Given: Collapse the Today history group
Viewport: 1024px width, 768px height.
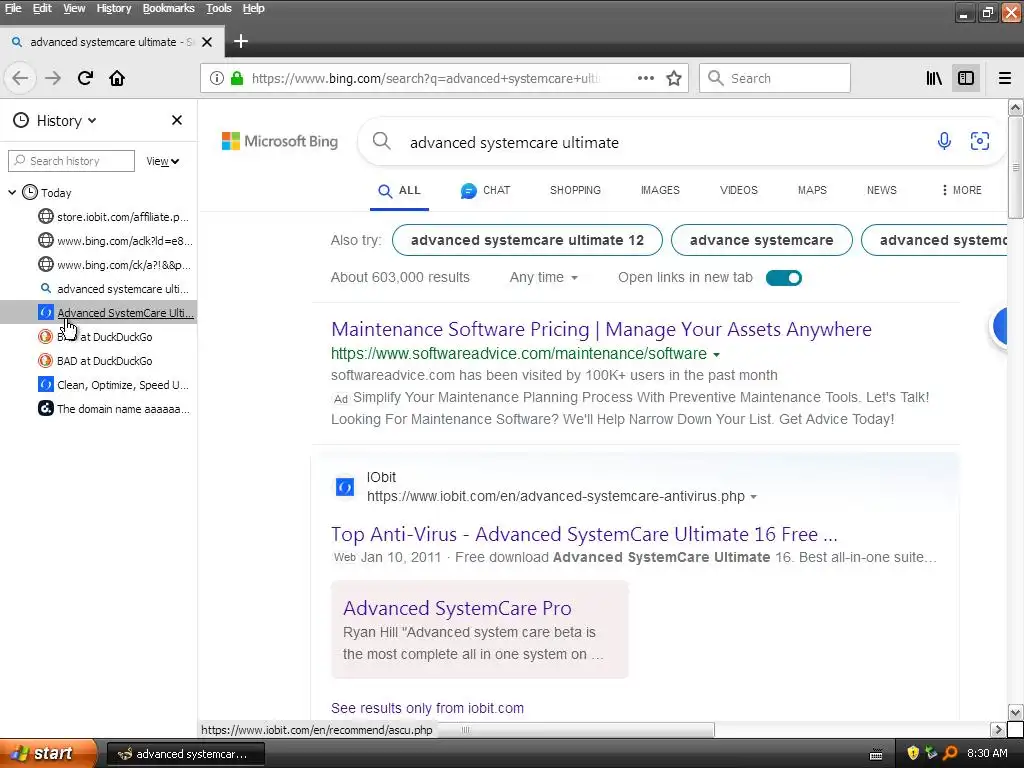Looking at the screenshot, I should click(x=12, y=193).
